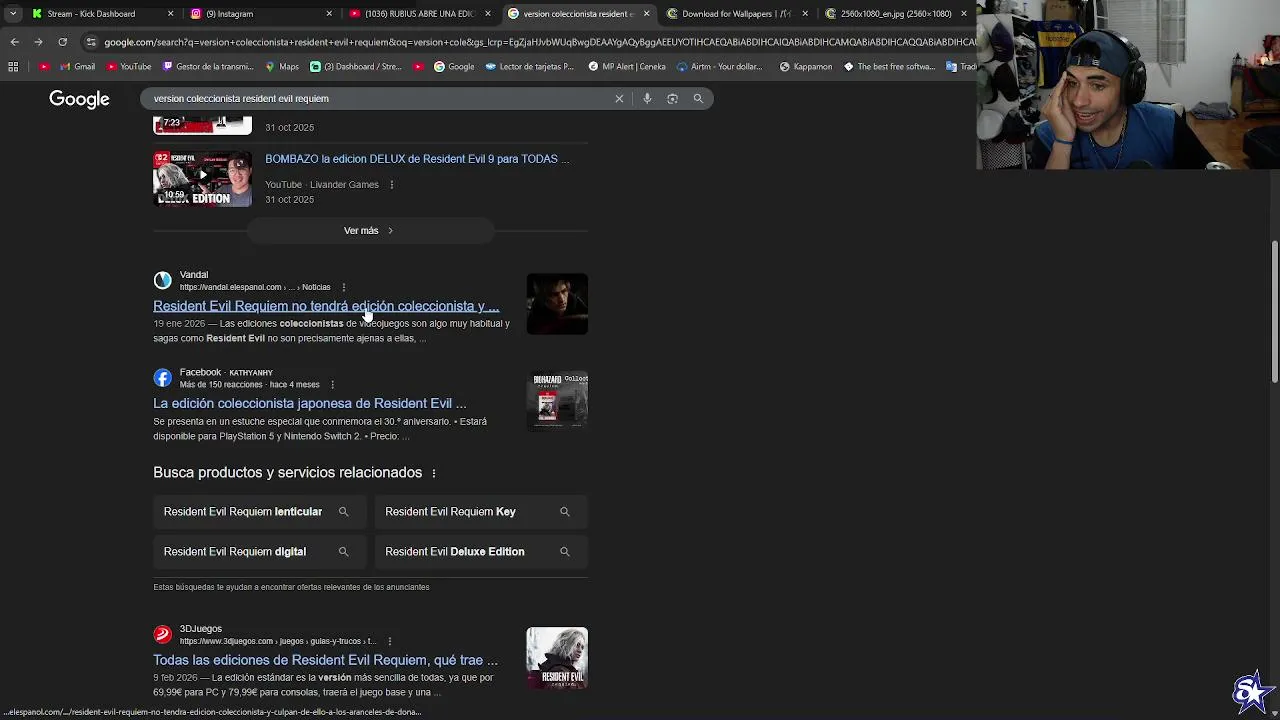
Task: Clear the Google search box with X
Action: 619,98
